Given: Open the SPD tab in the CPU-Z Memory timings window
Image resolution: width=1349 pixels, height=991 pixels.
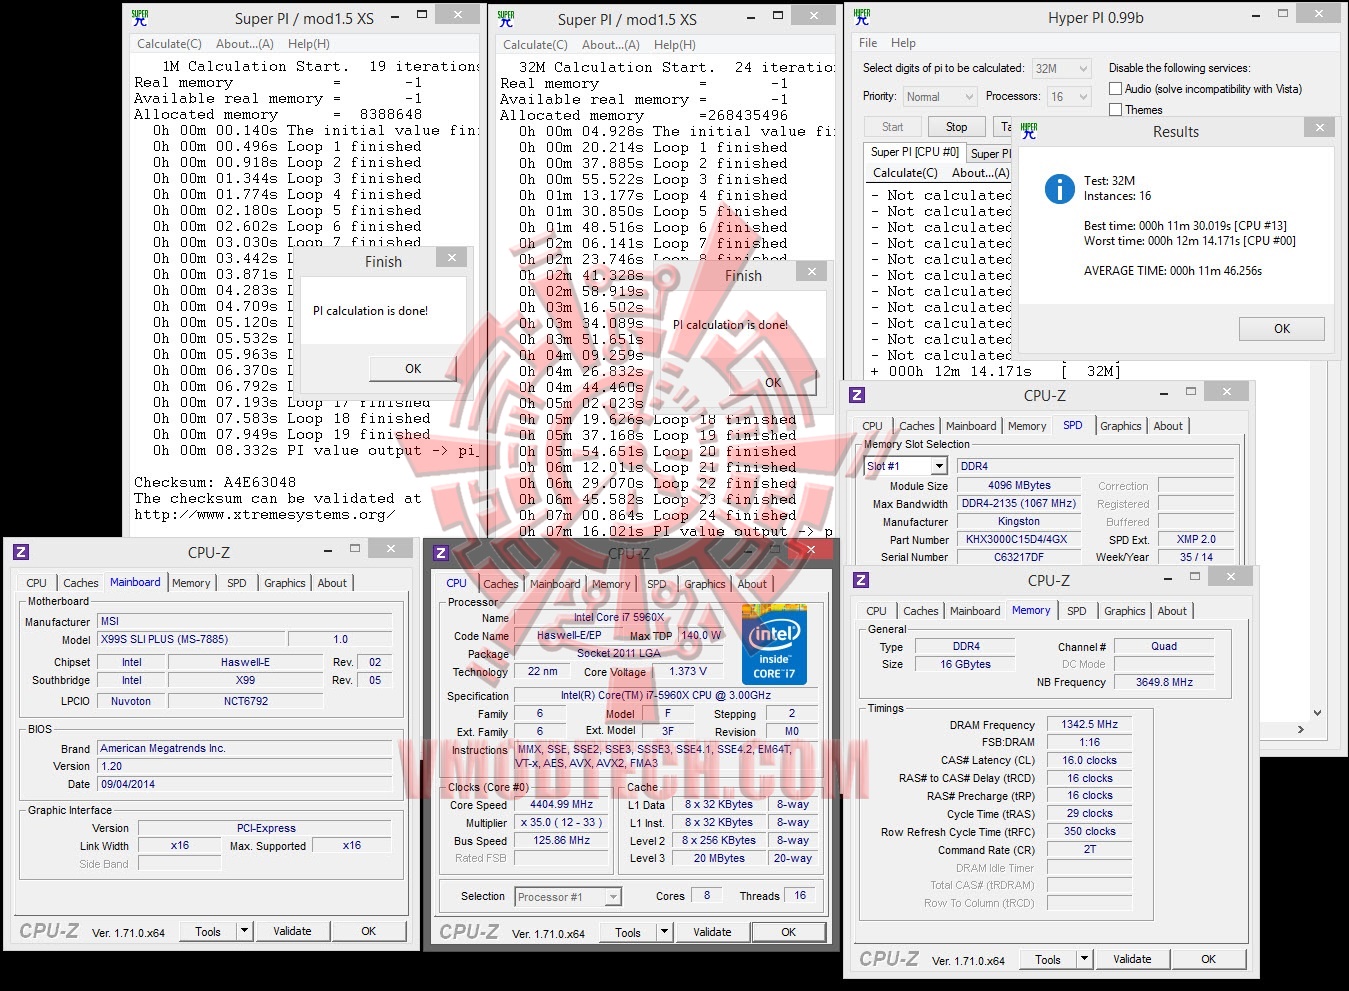Looking at the screenshot, I should 1077,611.
